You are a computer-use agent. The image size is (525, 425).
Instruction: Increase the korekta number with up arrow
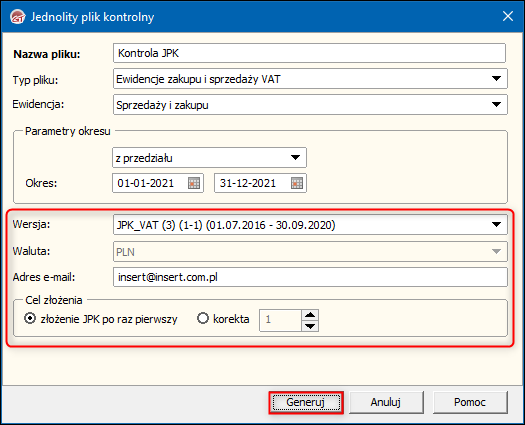click(310, 315)
